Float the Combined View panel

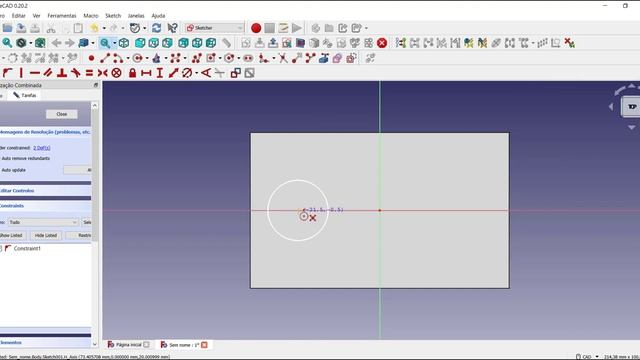(x=96, y=85)
